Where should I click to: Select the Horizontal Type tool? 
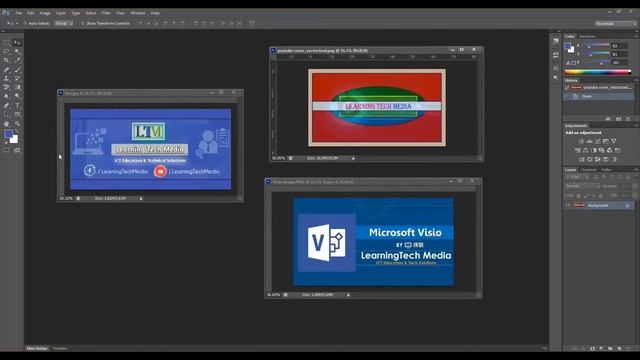coord(17,105)
